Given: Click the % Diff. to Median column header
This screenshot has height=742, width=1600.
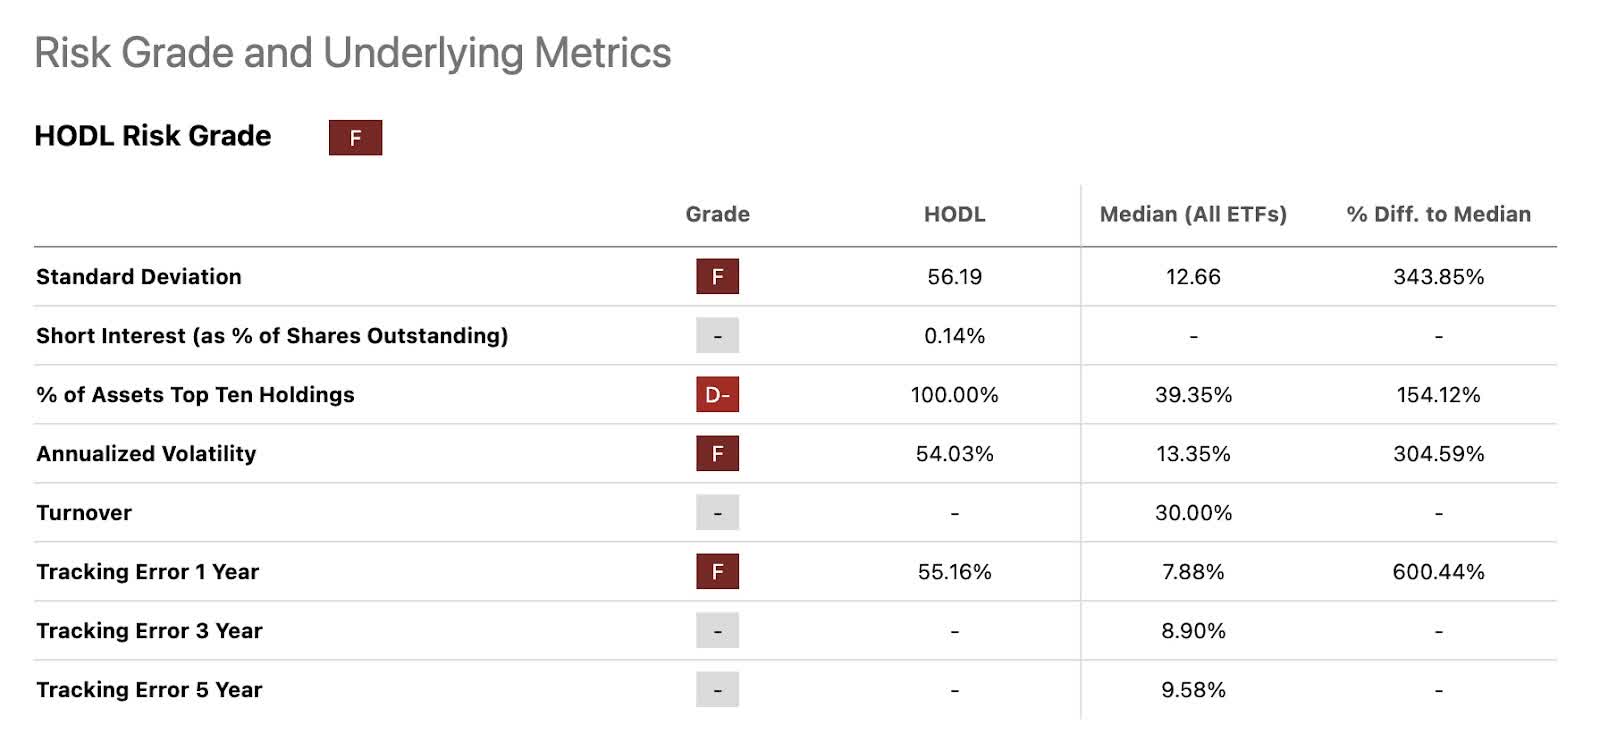Looking at the screenshot, I should pyautogui.click(x=1438, y=214).
